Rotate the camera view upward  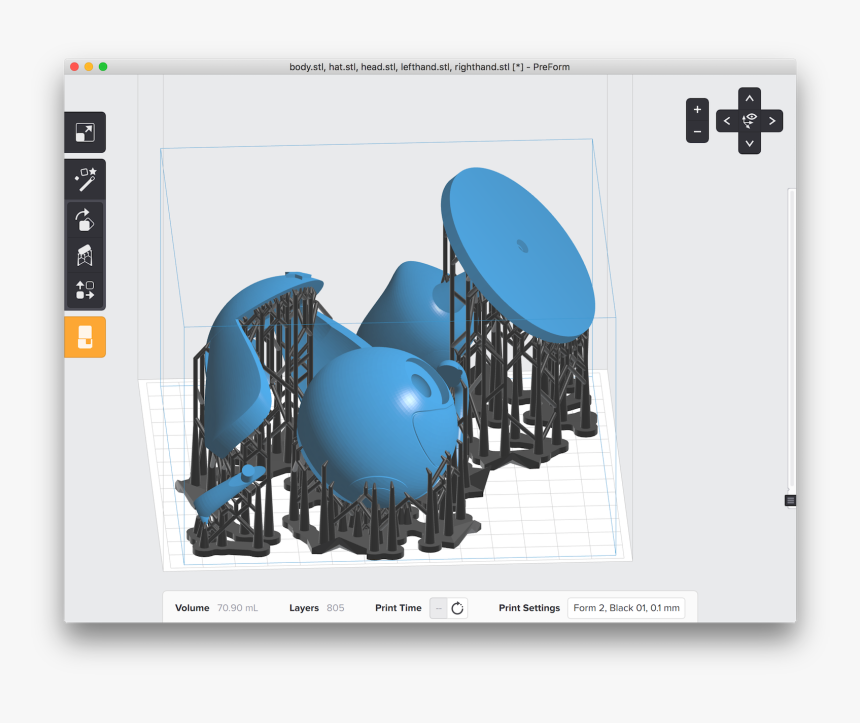coord(749,97)
